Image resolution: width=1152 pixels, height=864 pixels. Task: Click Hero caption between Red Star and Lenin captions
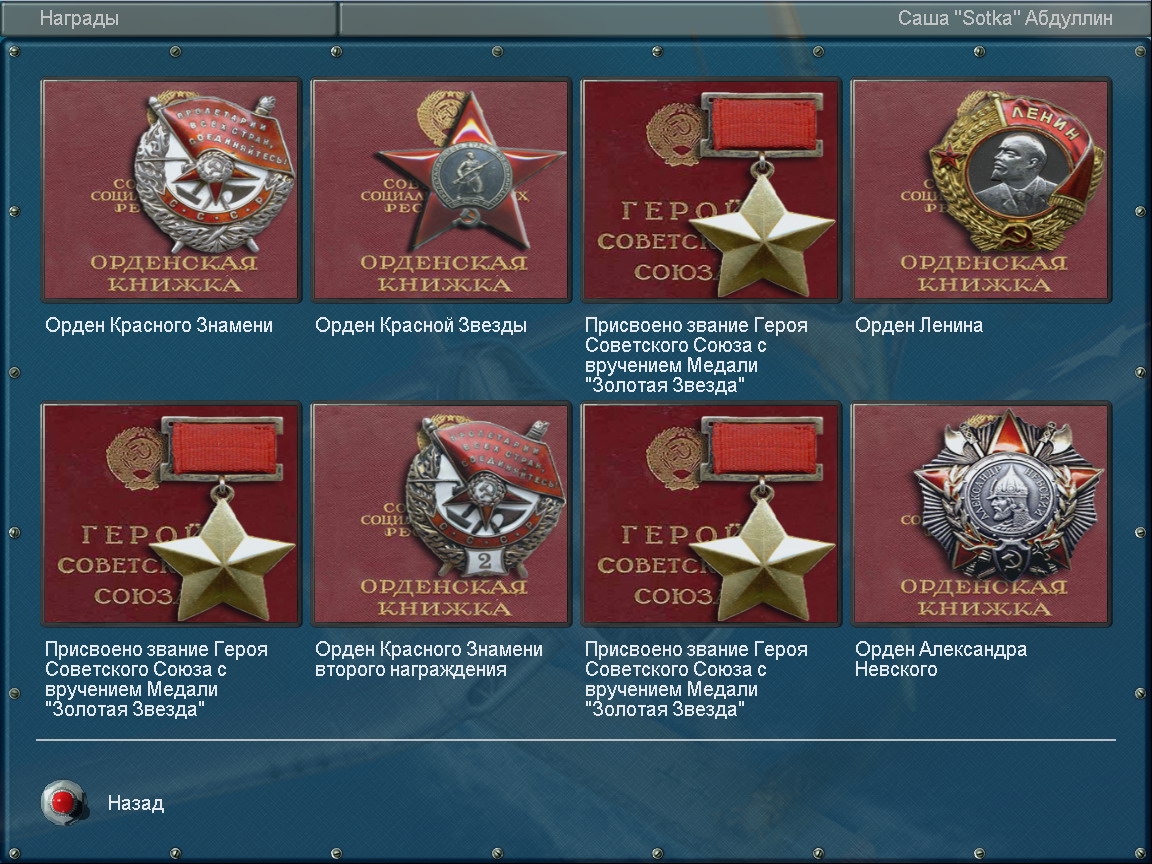696,356
